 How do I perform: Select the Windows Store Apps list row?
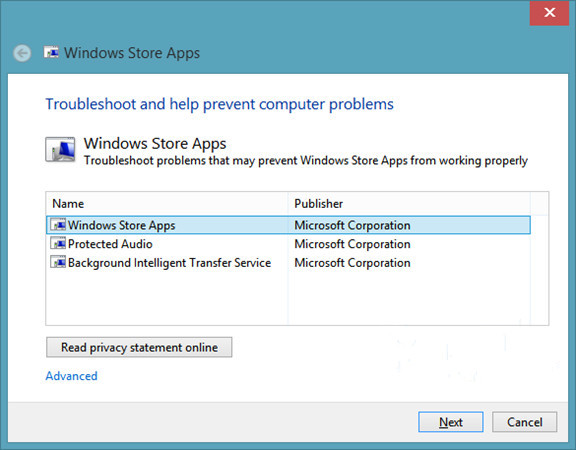tap(288, 225)
